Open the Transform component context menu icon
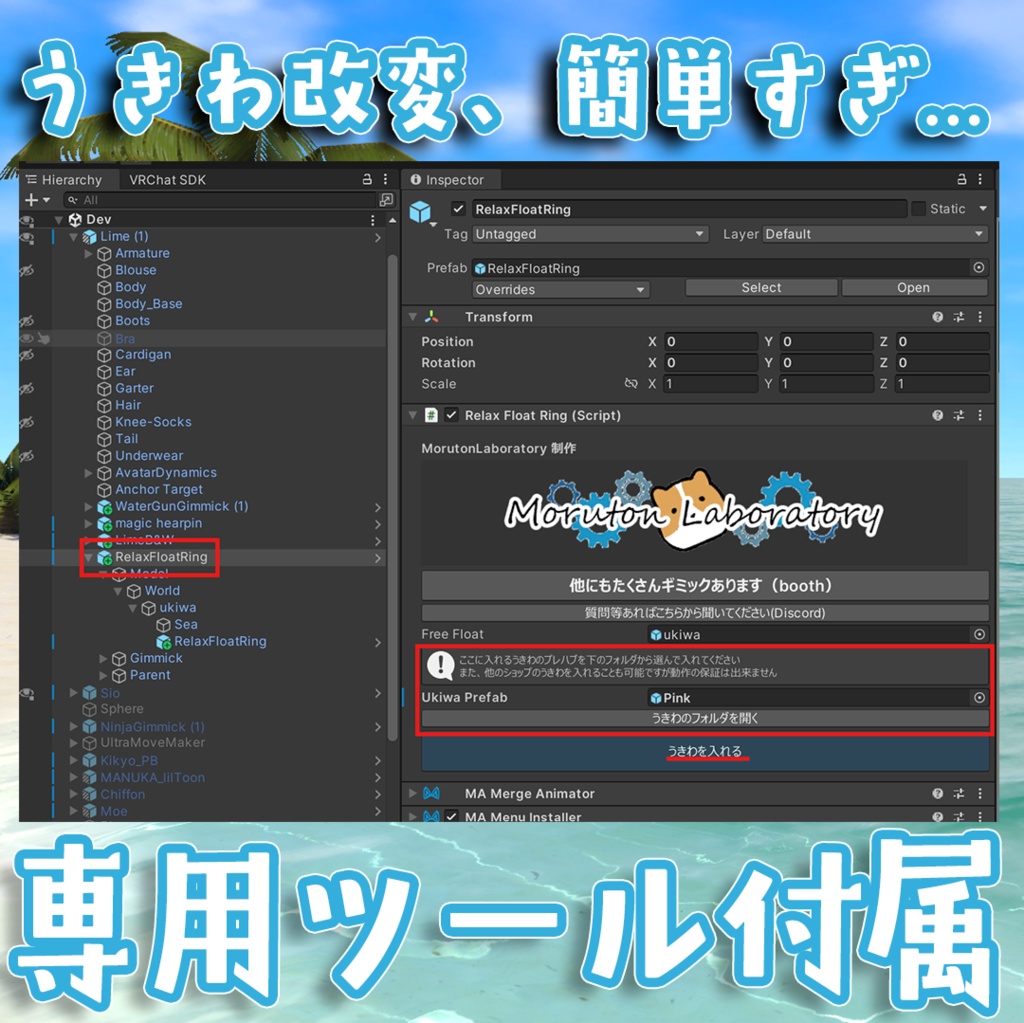 [x=981, y=317]
